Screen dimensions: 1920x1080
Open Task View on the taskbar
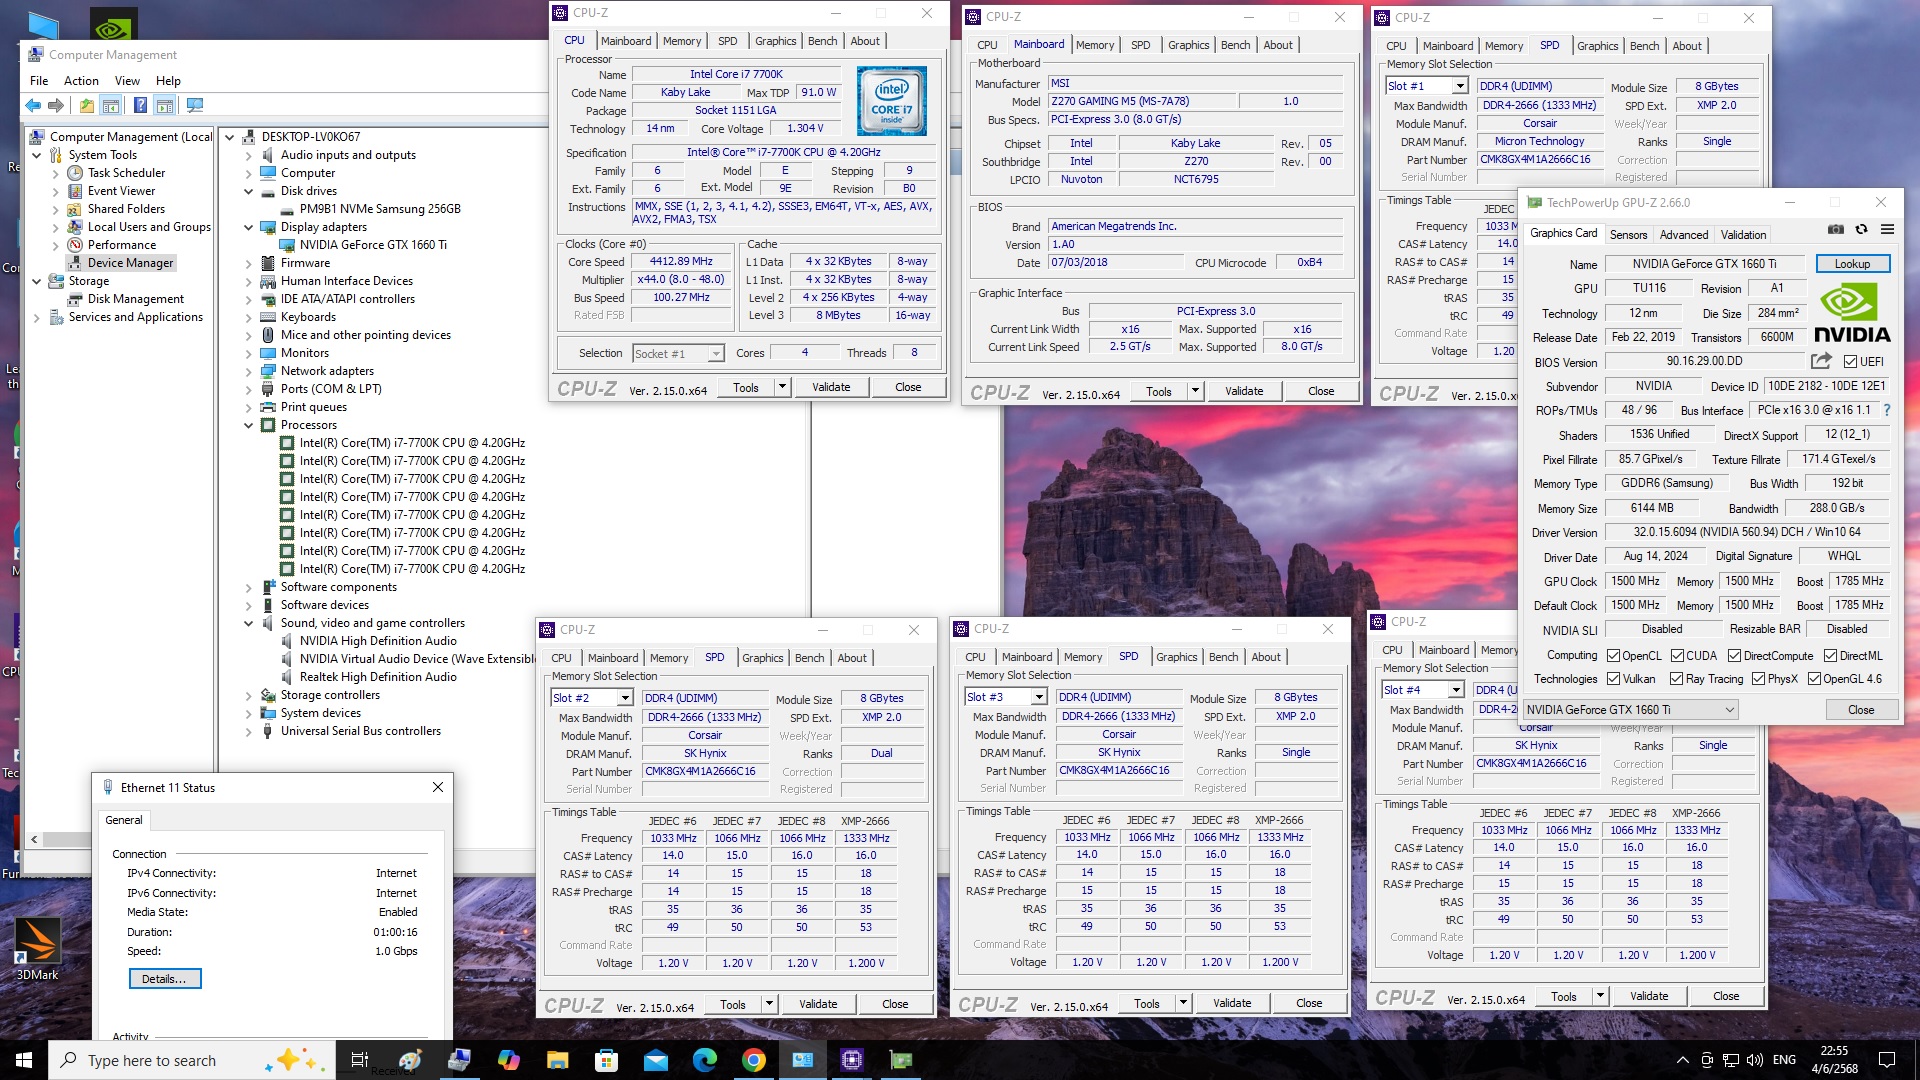360,1060
